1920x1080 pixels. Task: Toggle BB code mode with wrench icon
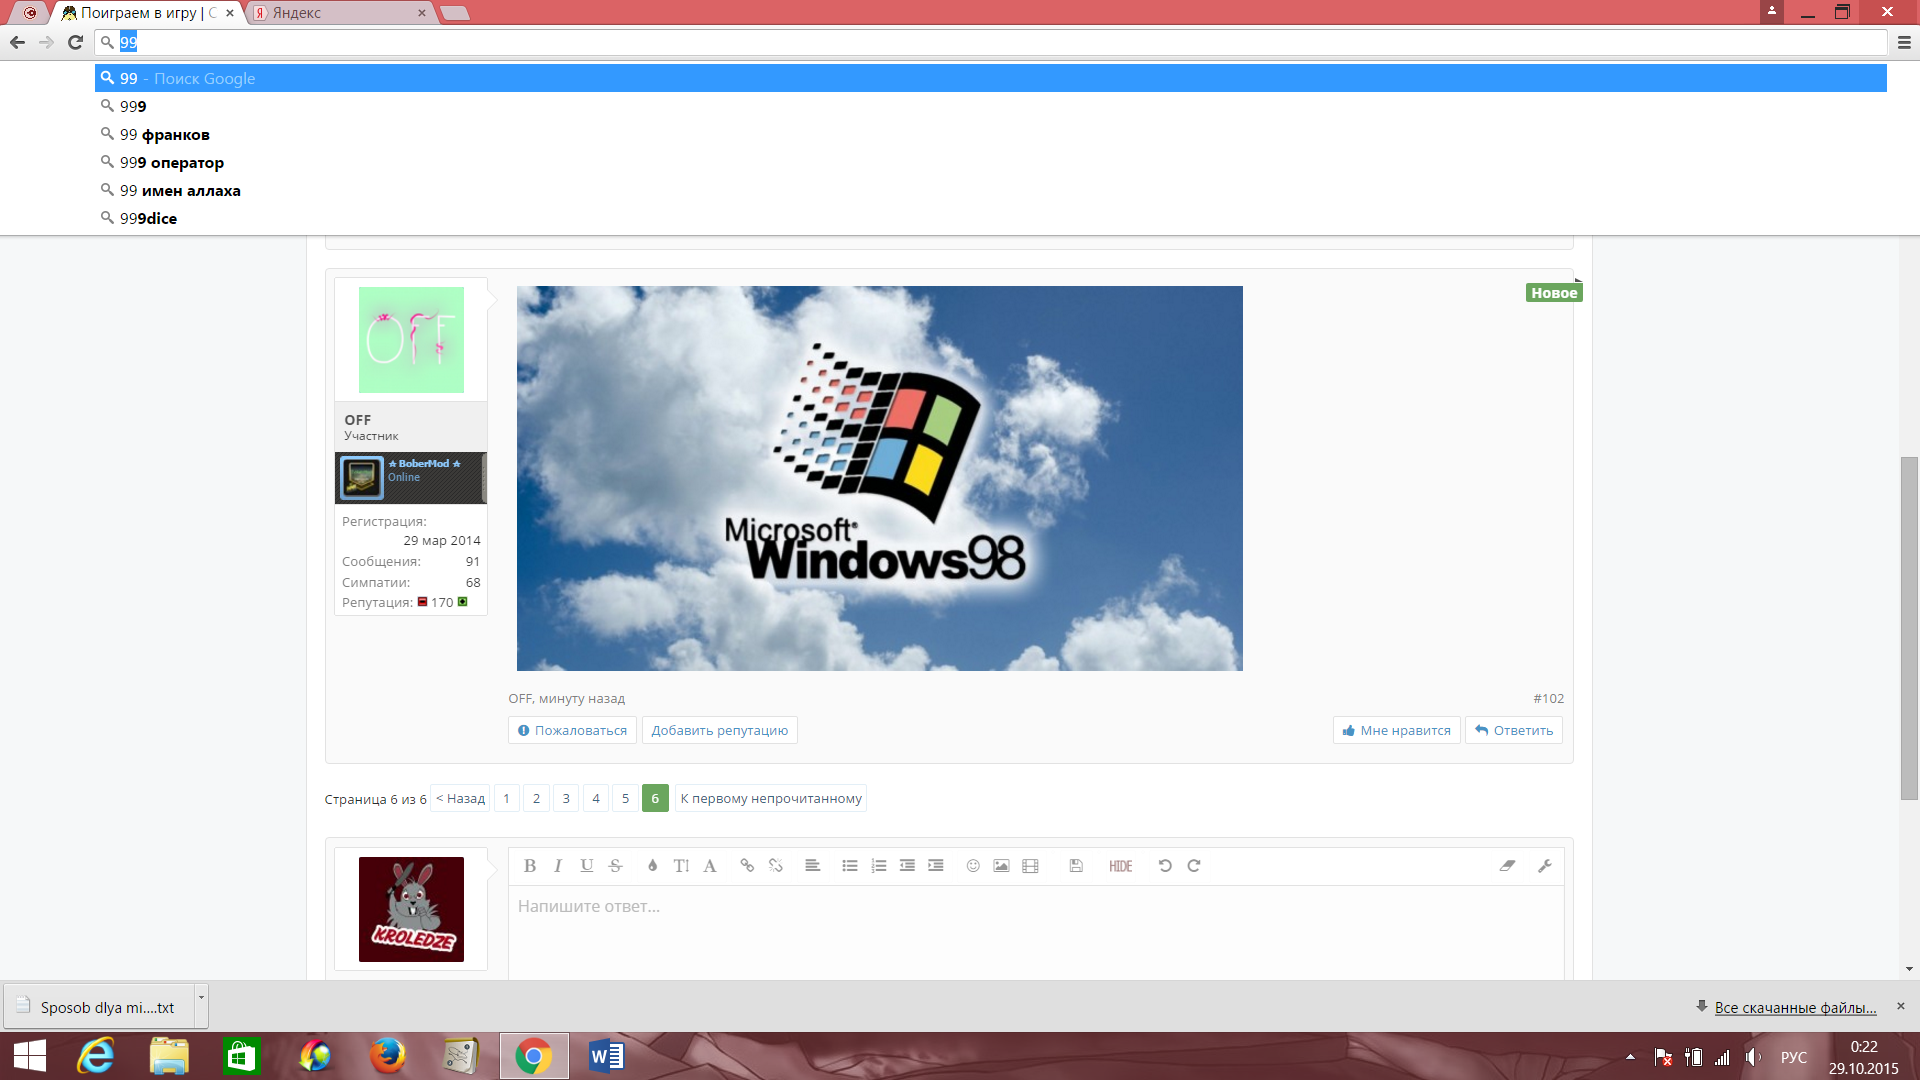tap(1545, 866)
